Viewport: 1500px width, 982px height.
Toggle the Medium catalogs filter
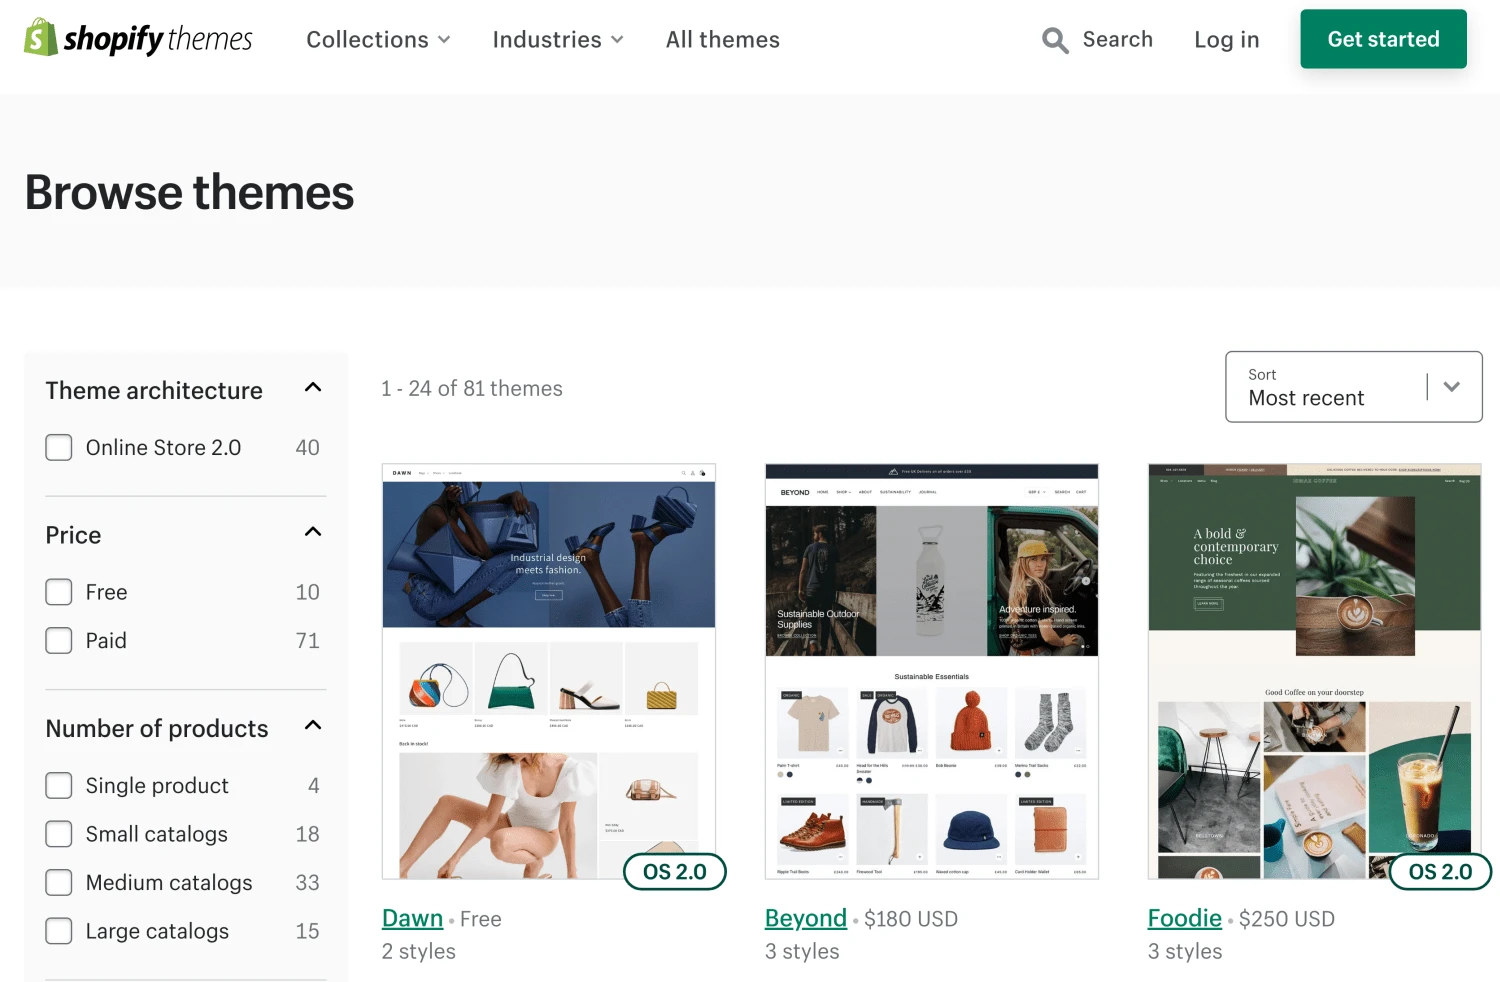pyautogui.click(x=59, y=883)
